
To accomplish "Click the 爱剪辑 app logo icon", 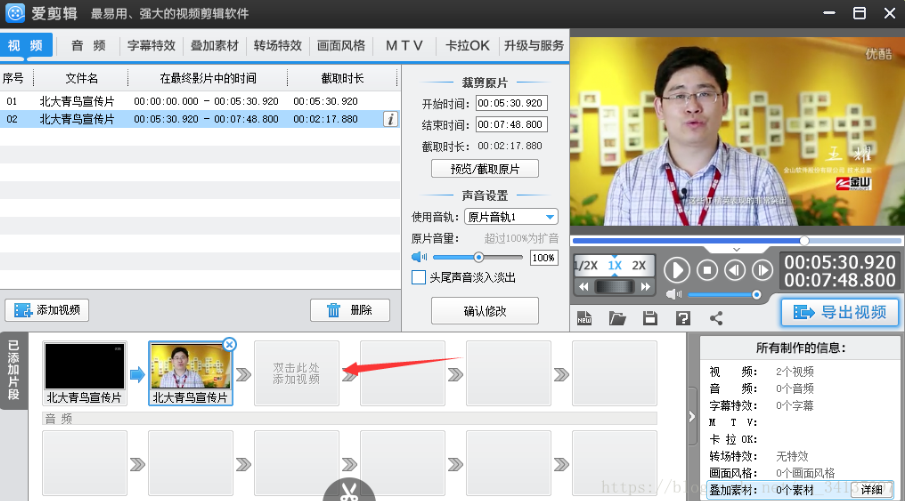I will [x=15, y=13].
